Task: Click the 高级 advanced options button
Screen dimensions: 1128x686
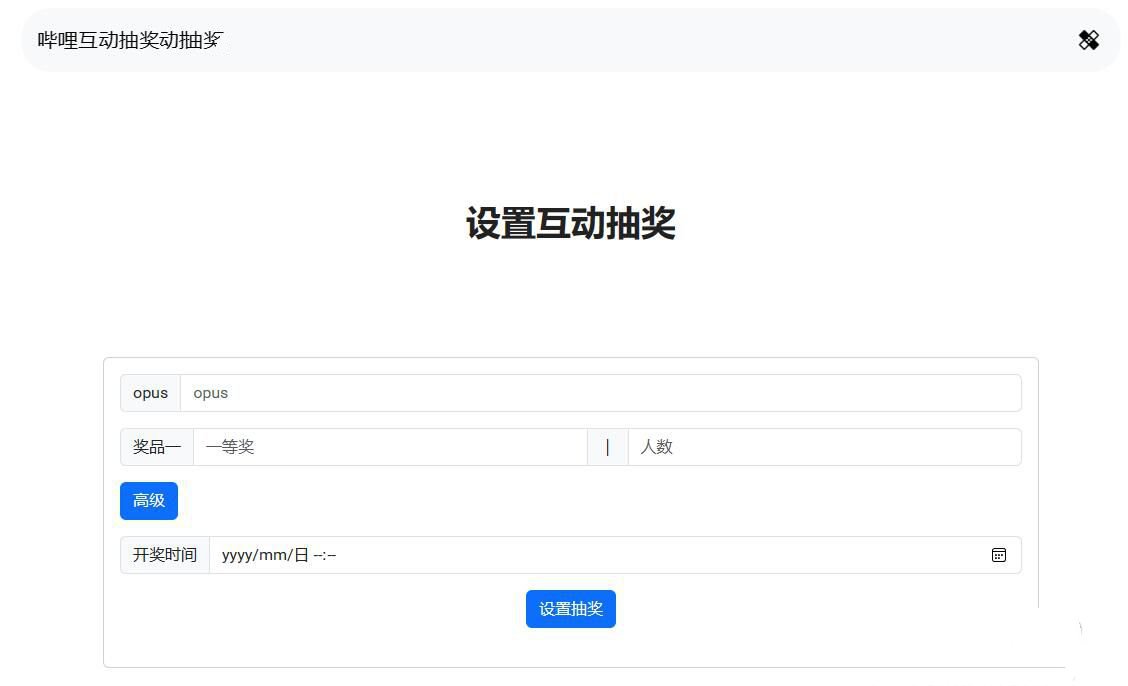Action: (x=148, y=500)
